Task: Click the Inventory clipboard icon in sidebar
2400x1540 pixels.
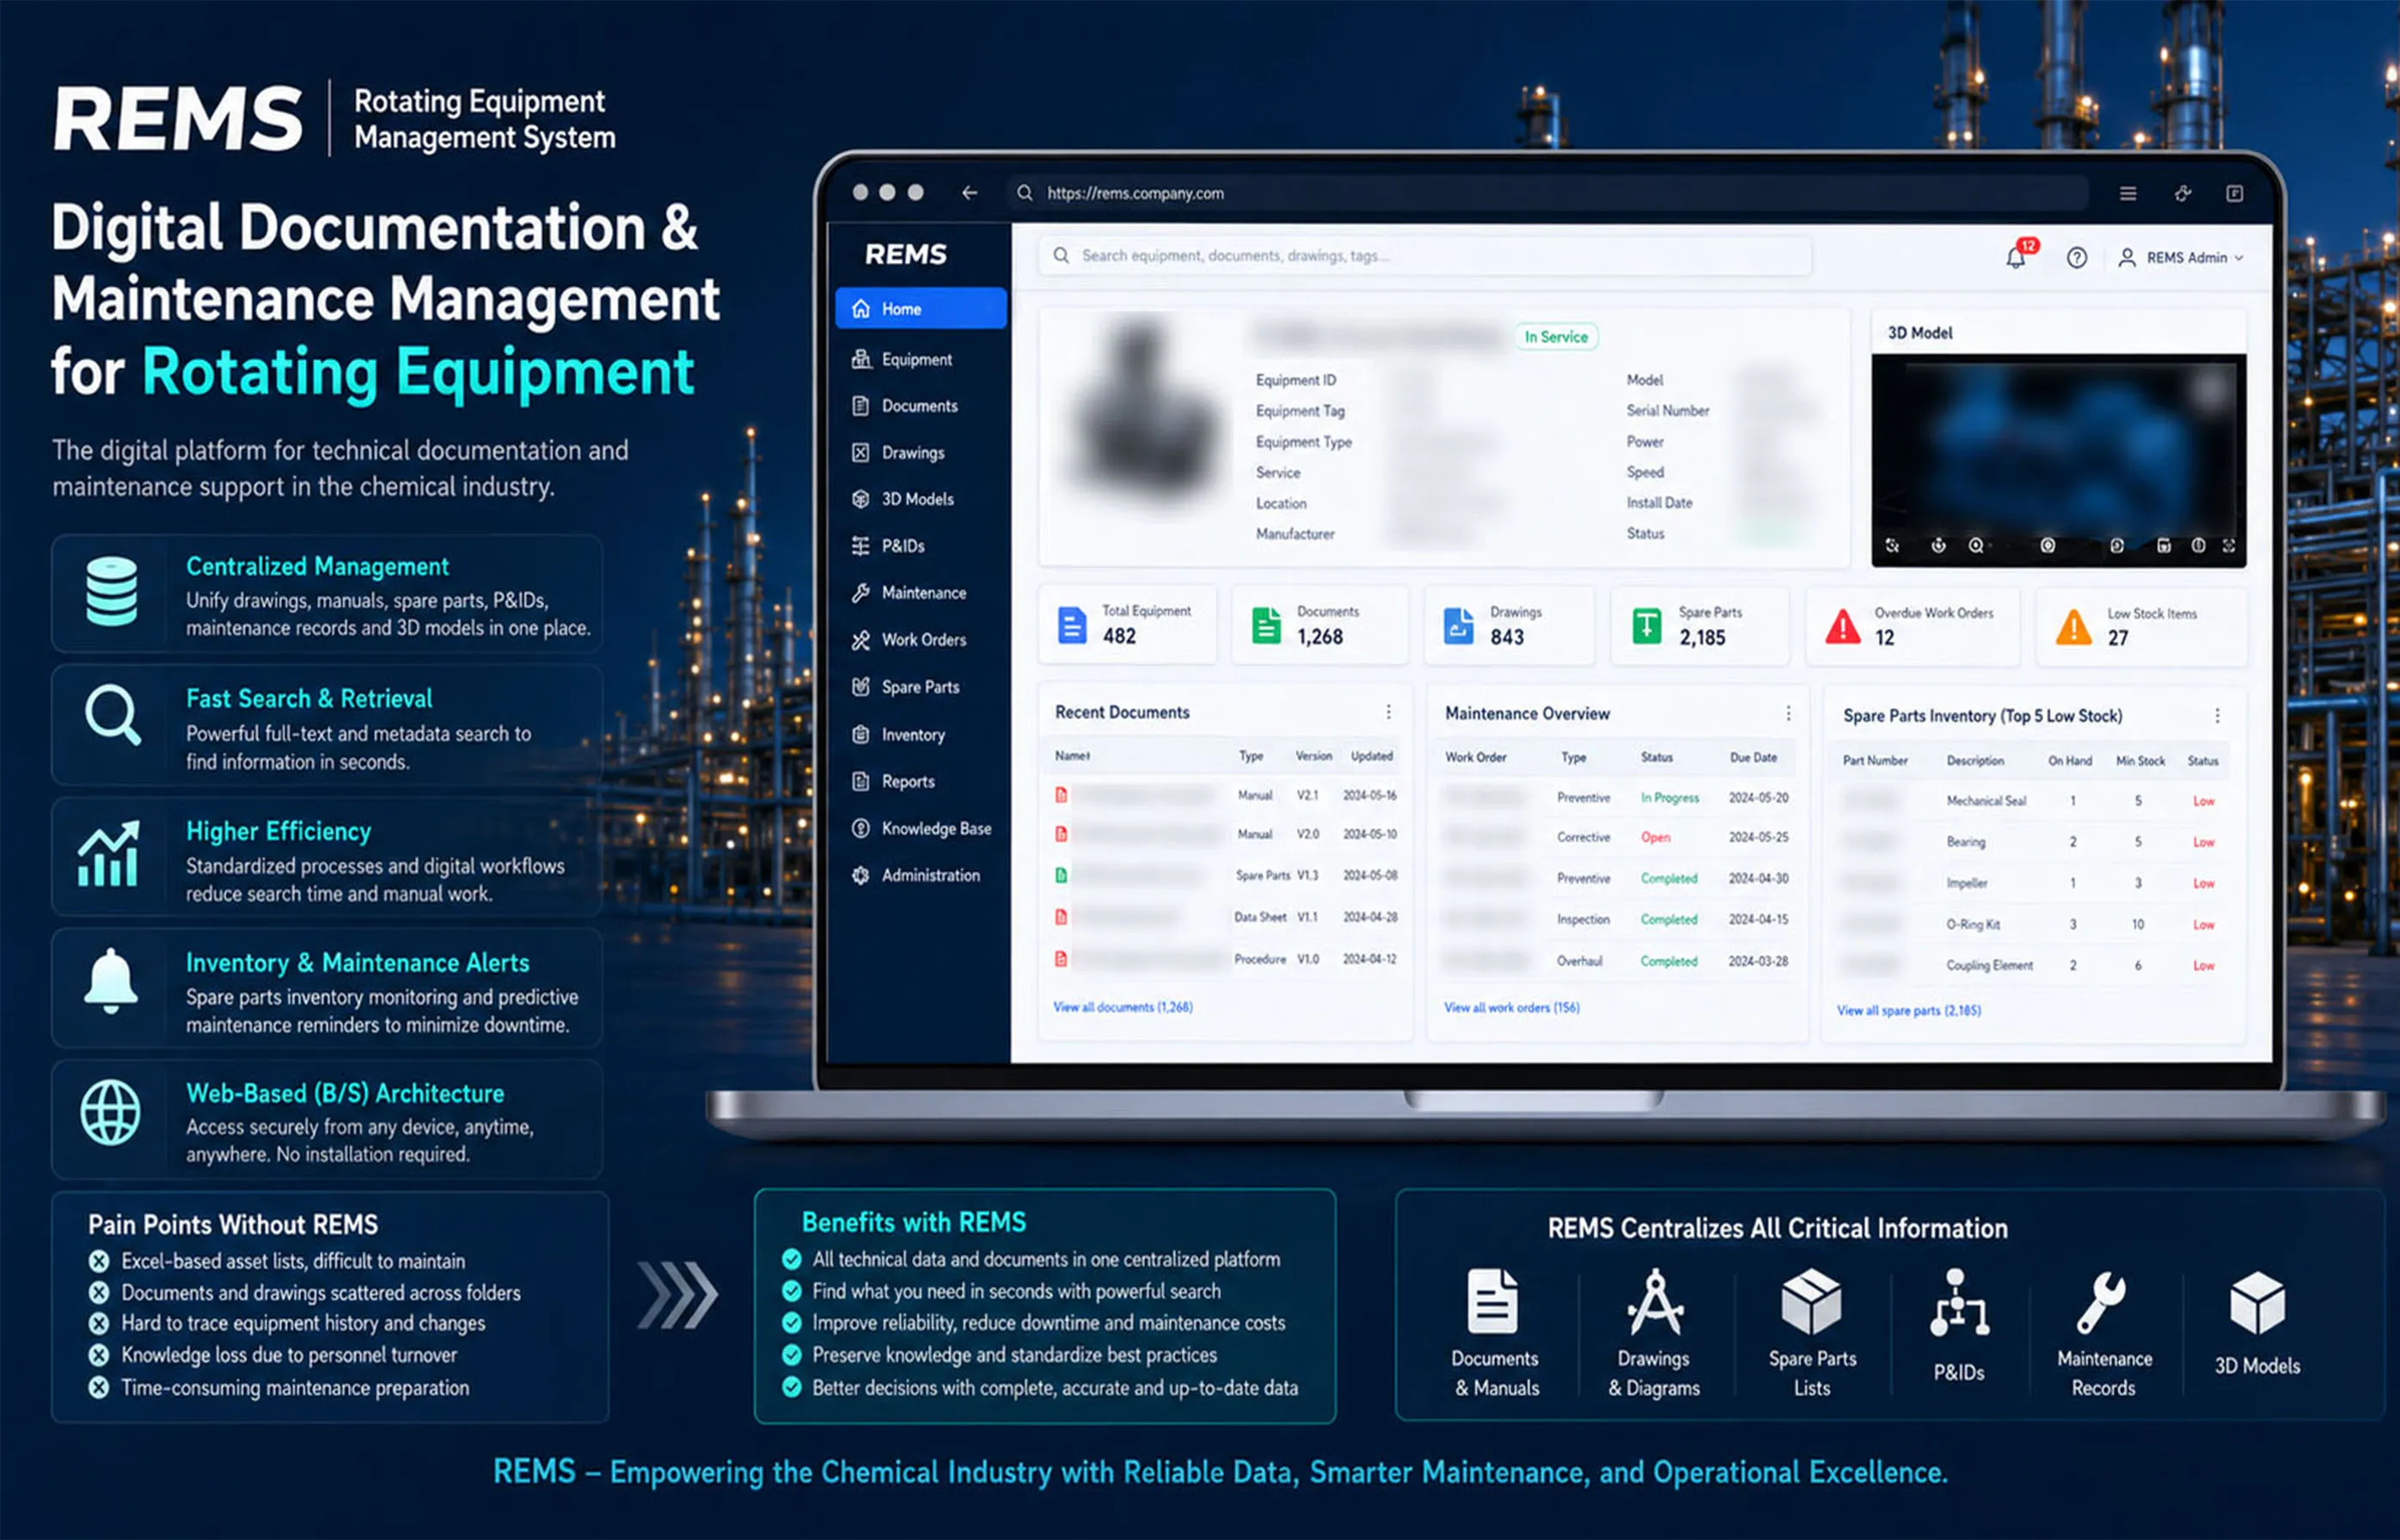Action: (860, 735)
